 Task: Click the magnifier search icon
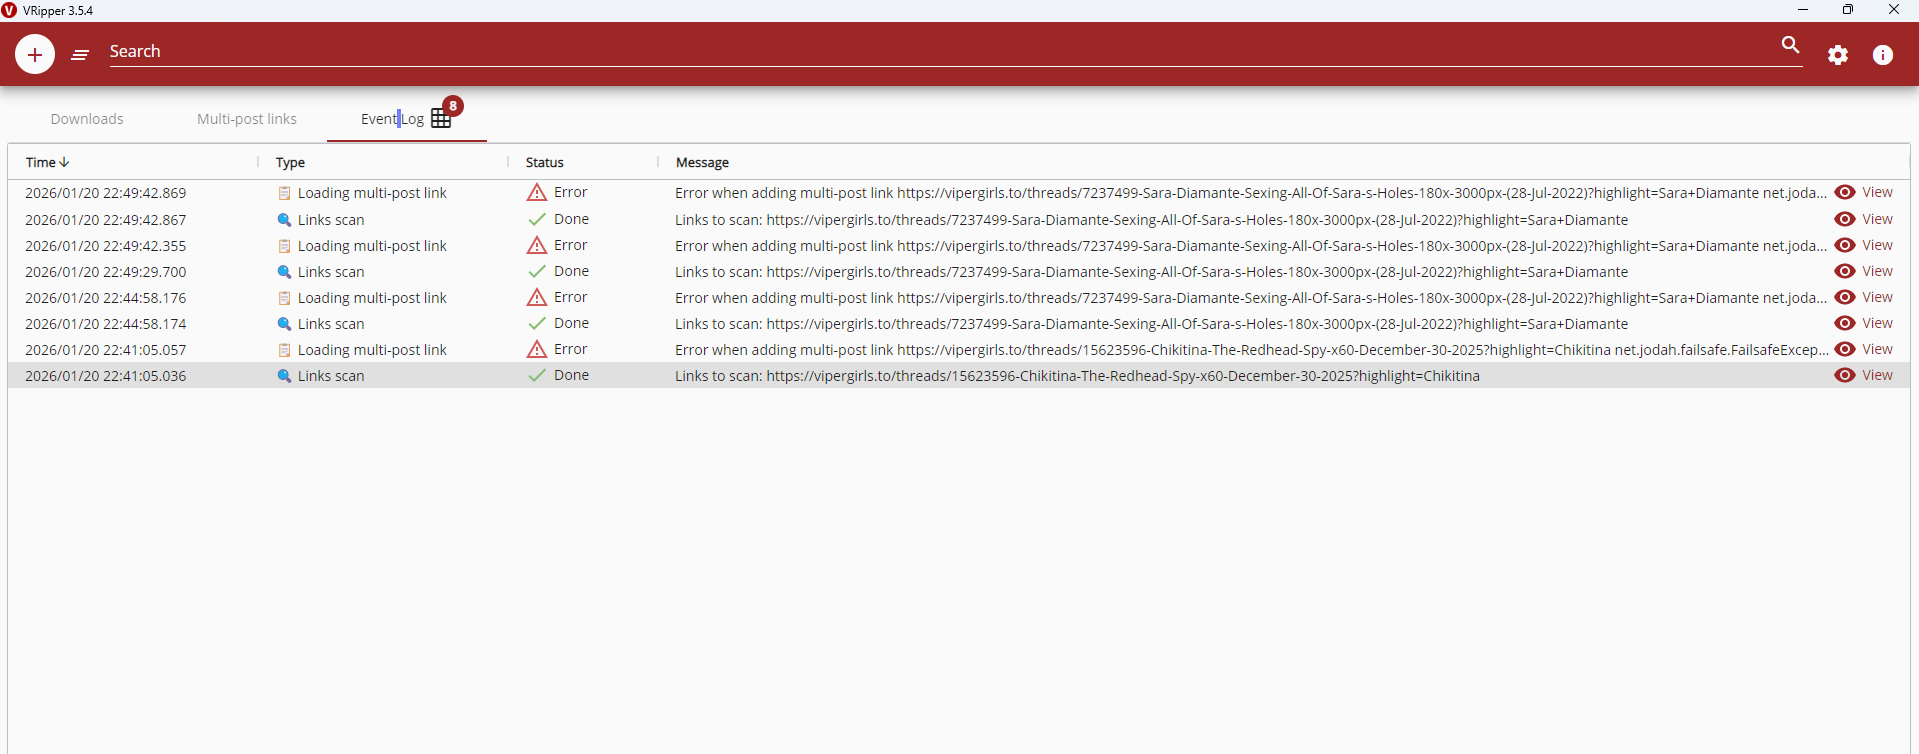1790,45
